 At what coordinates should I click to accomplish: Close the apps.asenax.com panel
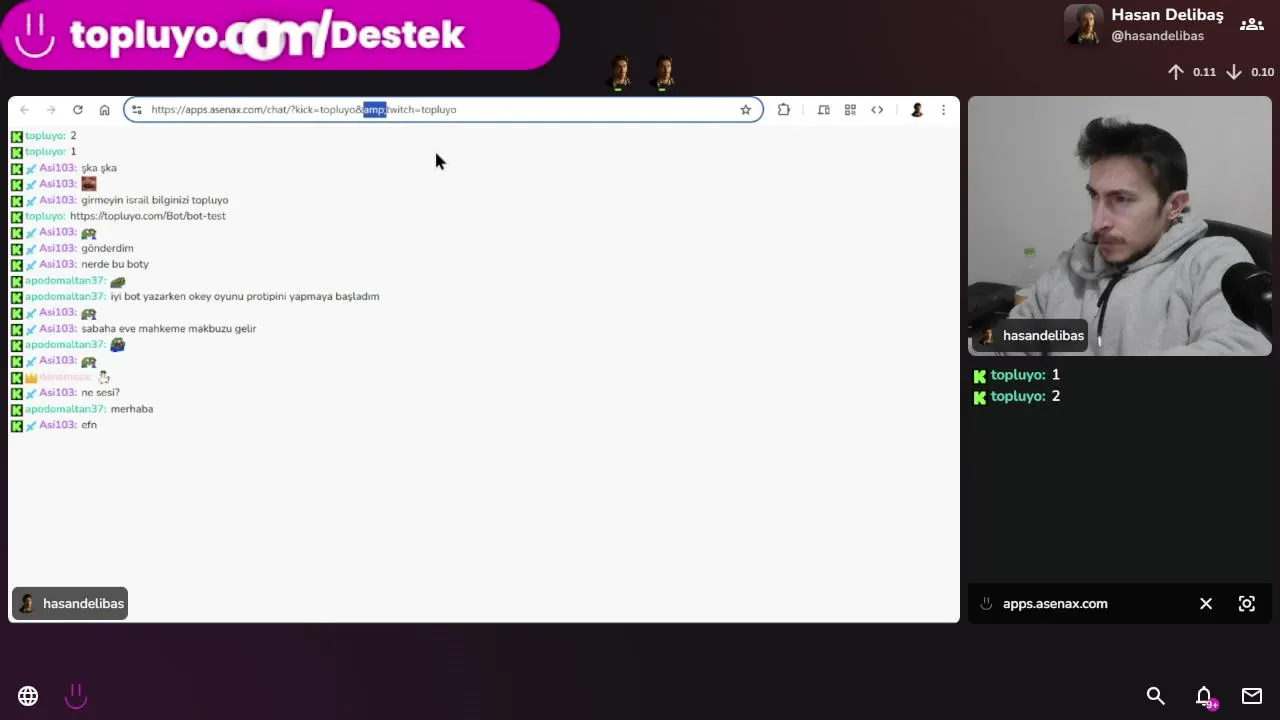1206,604
